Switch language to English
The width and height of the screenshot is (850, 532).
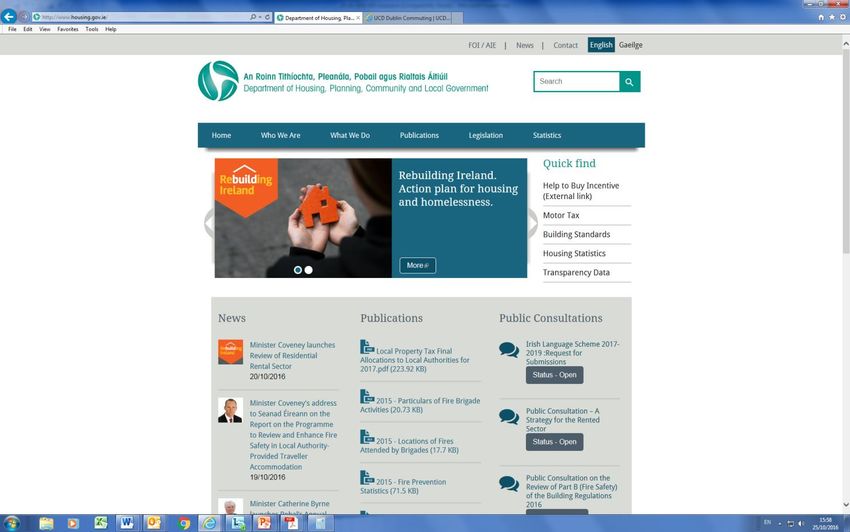coord(601,45)
